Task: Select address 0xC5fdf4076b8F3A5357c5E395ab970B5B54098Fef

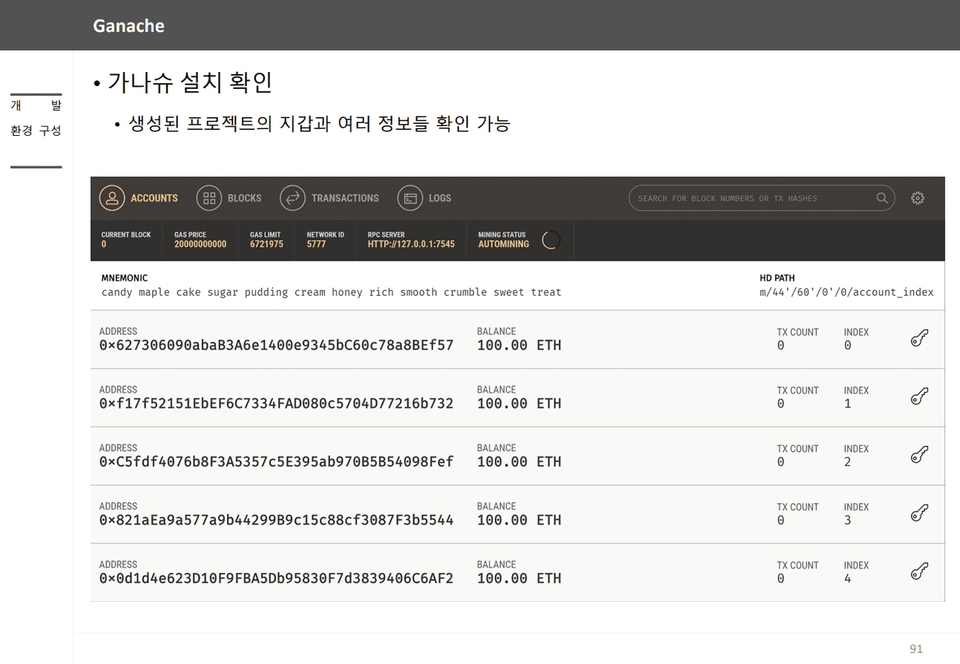Action: pyautogui.click(x=276, y=461)
